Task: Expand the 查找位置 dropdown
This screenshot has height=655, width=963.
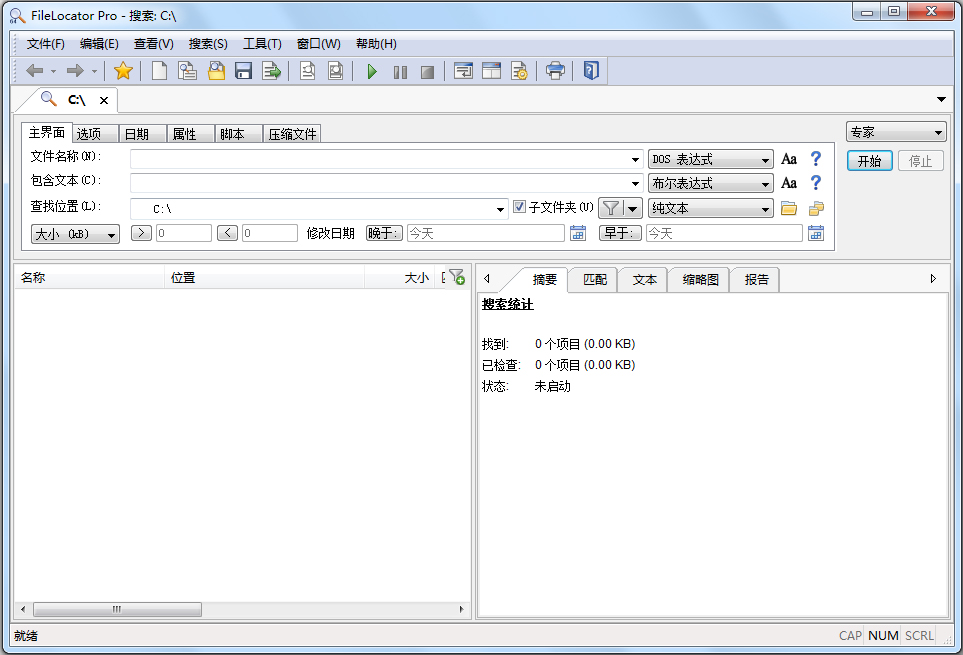Action: (x=501, y=209)
